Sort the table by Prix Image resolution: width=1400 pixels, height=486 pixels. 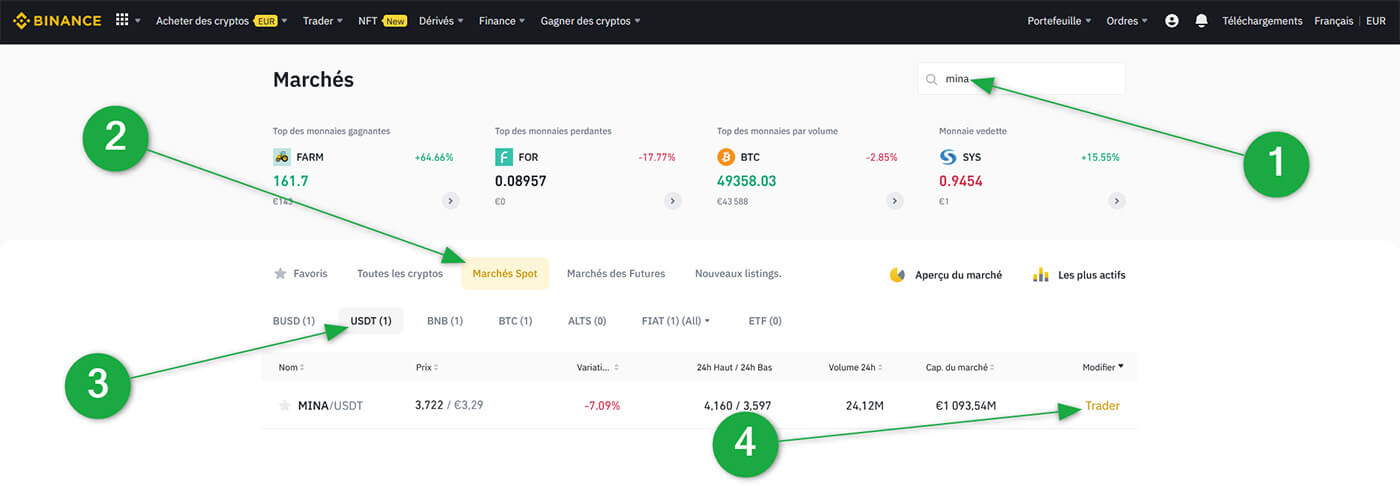[x=427, y=368]
